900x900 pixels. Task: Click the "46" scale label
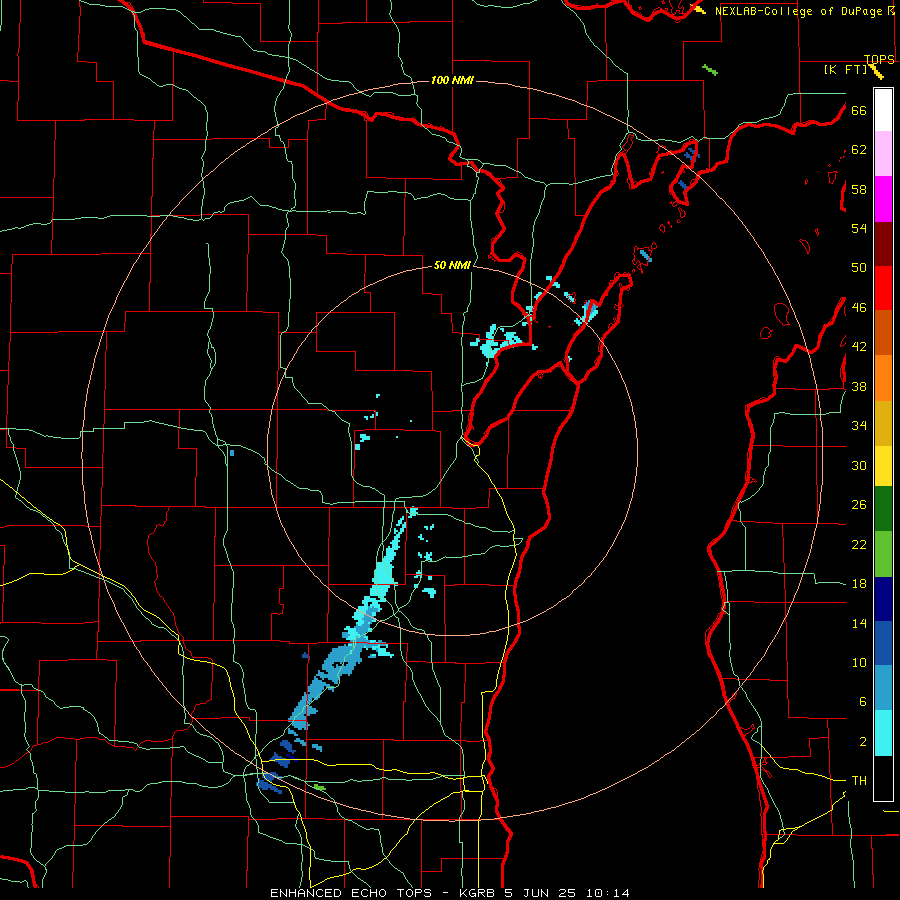pos(859,308)
